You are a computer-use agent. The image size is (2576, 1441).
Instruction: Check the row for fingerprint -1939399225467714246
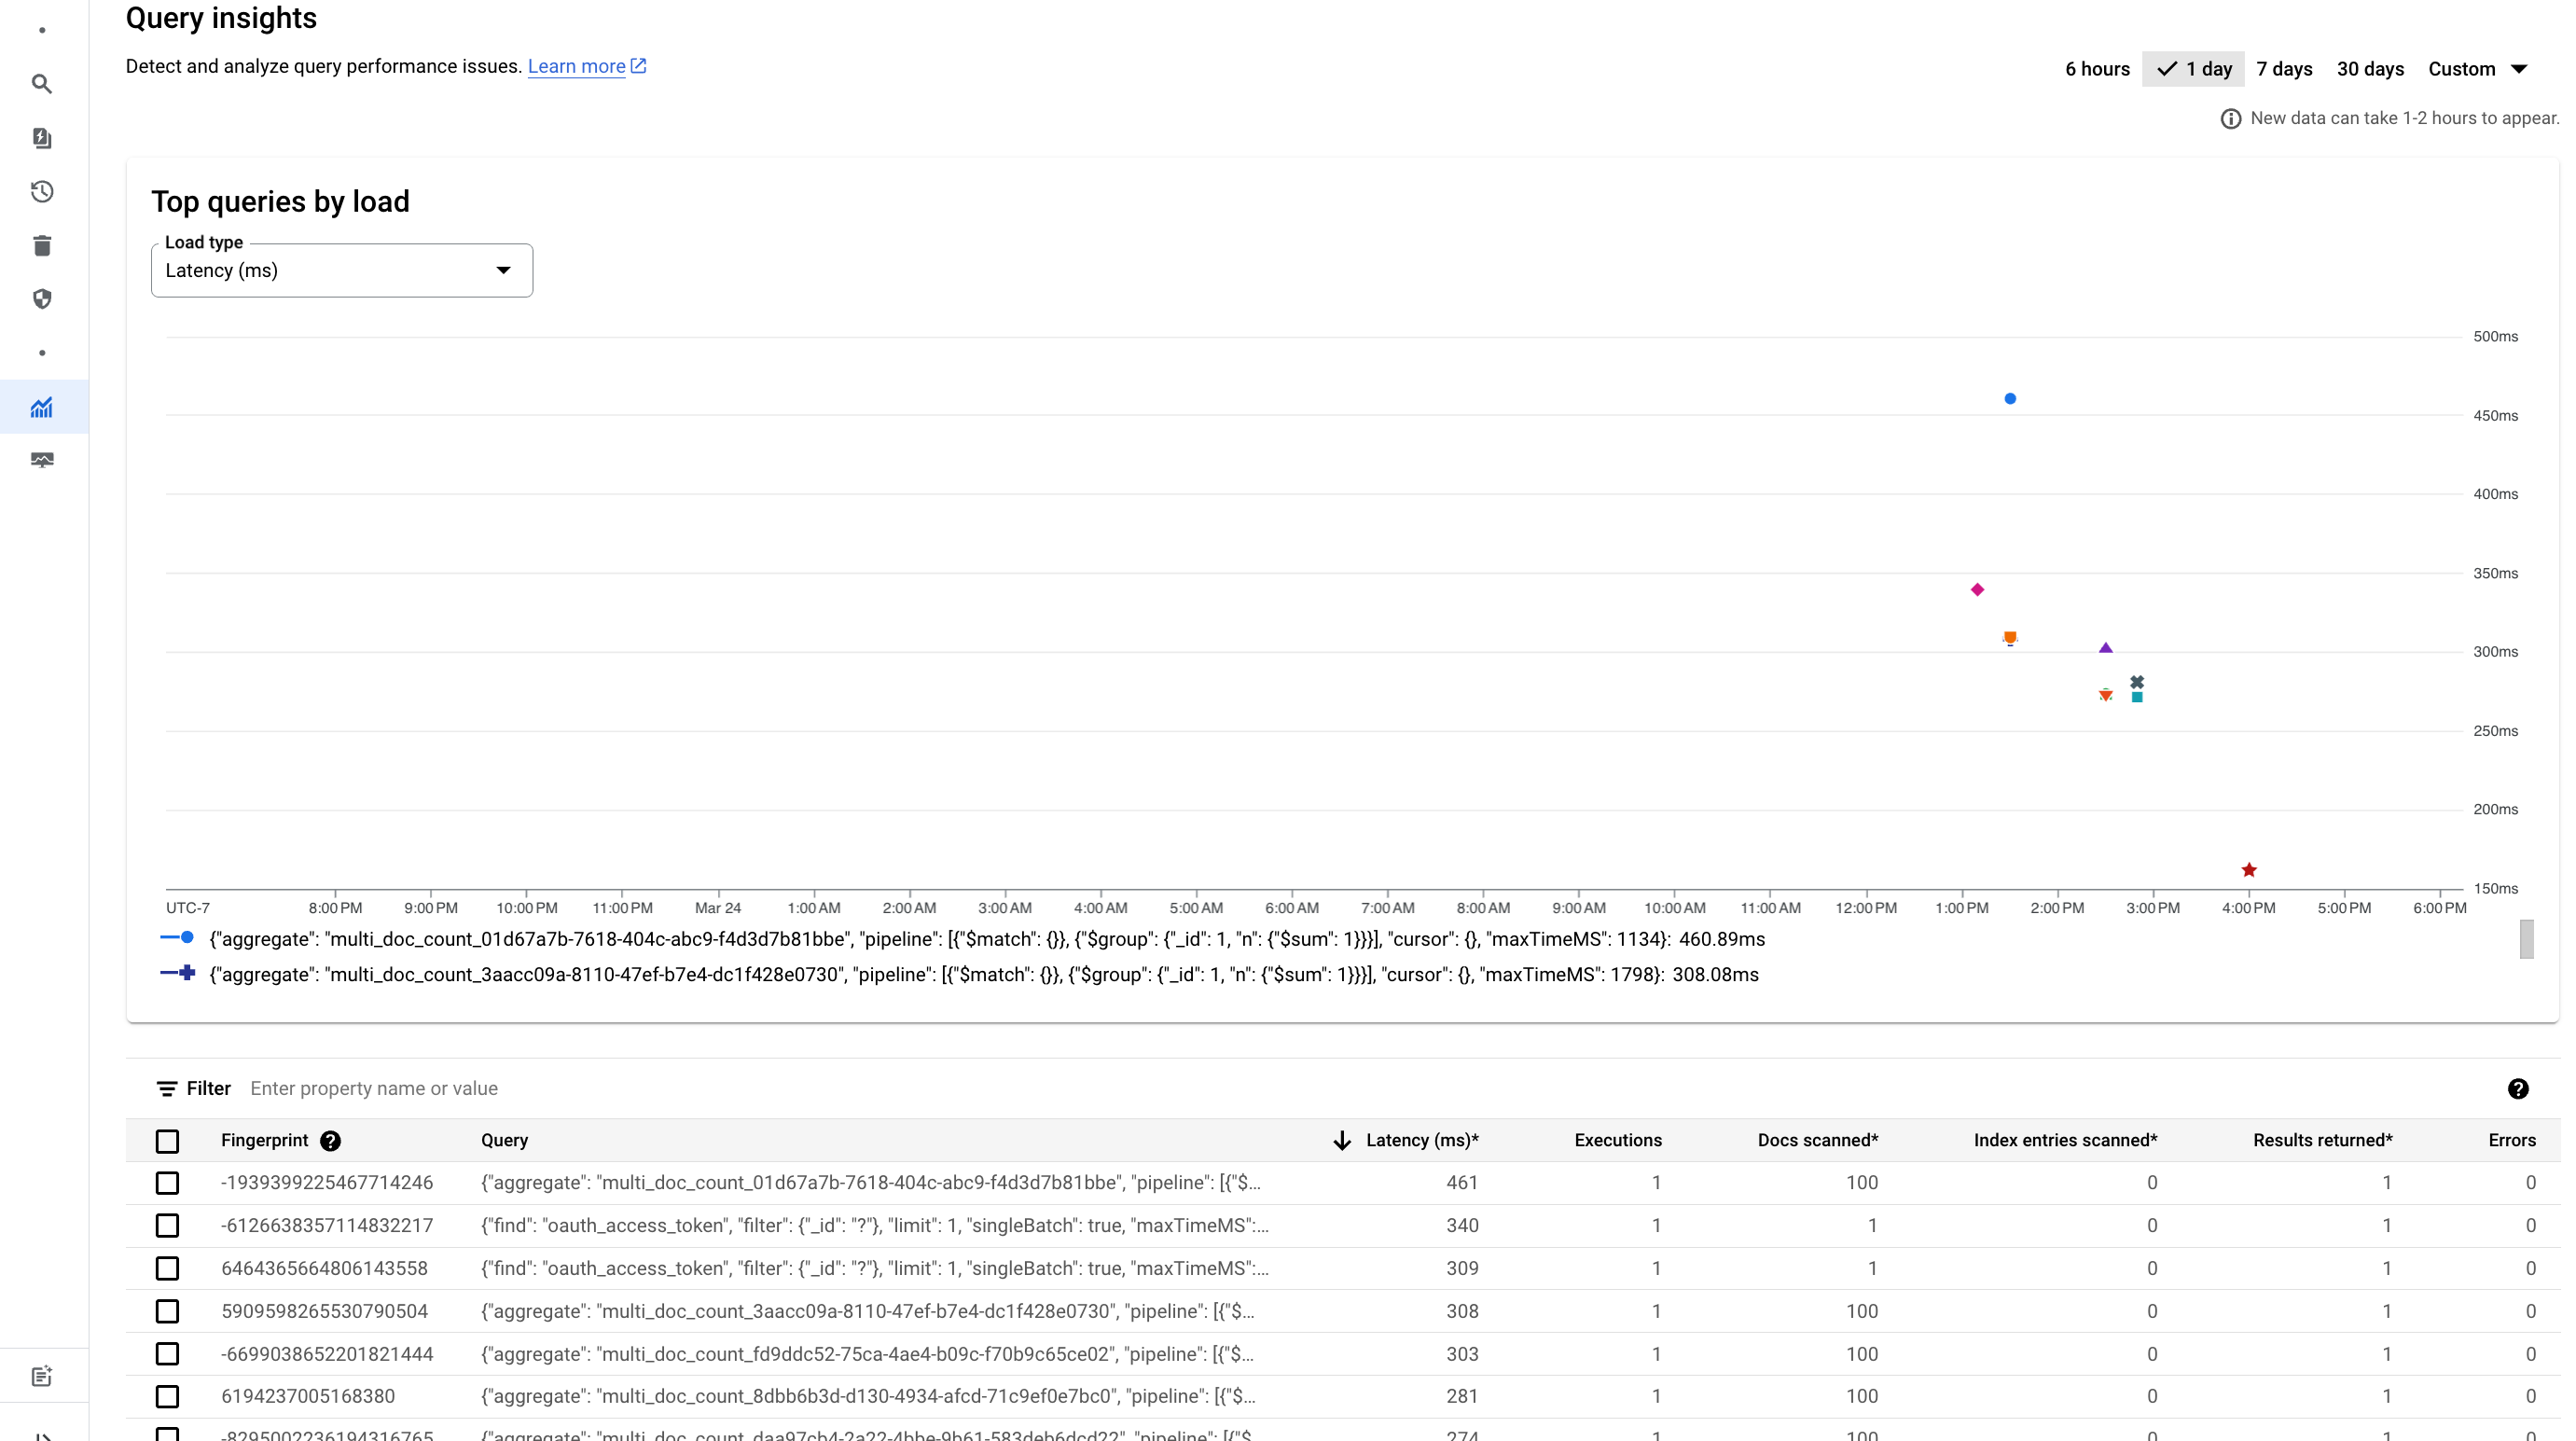coord(167,1183)
